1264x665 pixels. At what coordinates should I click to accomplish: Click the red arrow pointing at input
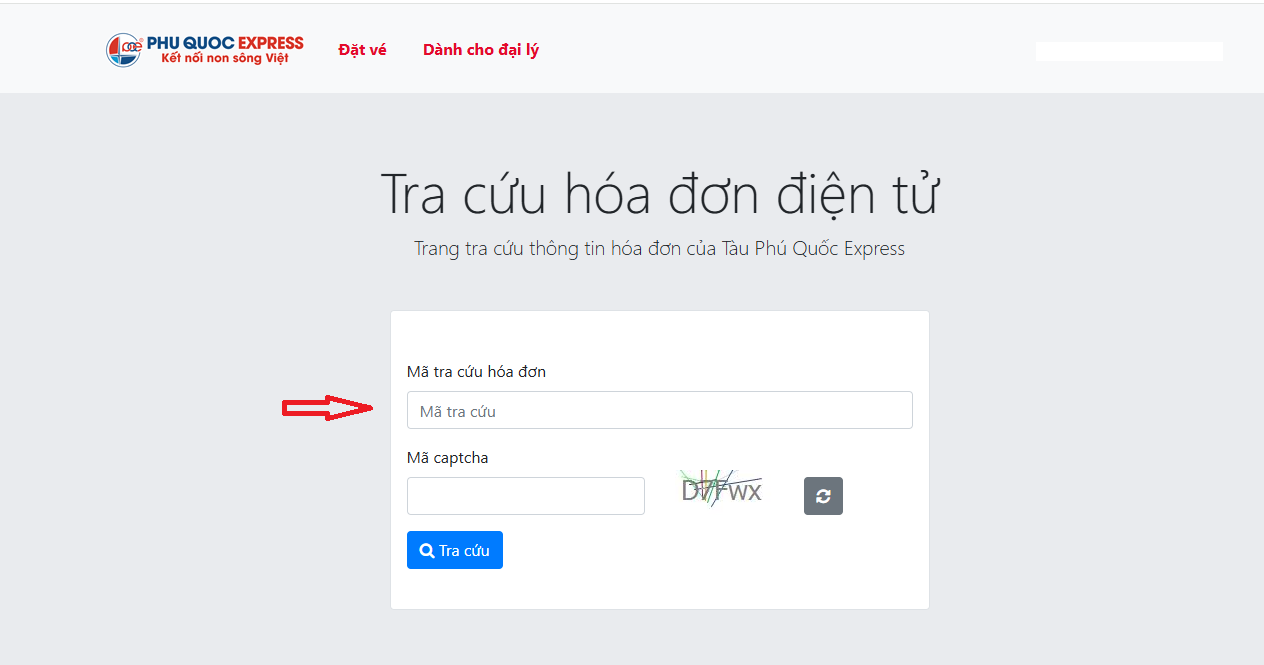pos(327,408)
